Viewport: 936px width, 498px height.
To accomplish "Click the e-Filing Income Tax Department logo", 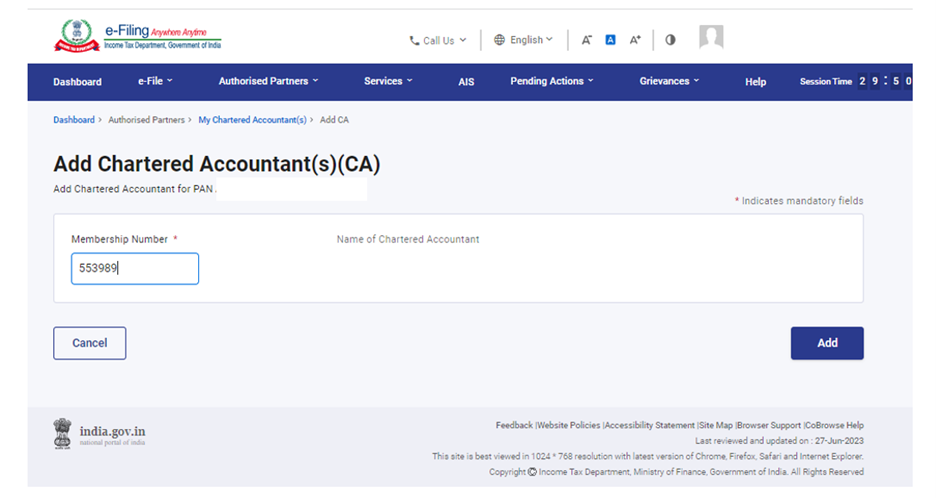I will click(x=137, y=38).
